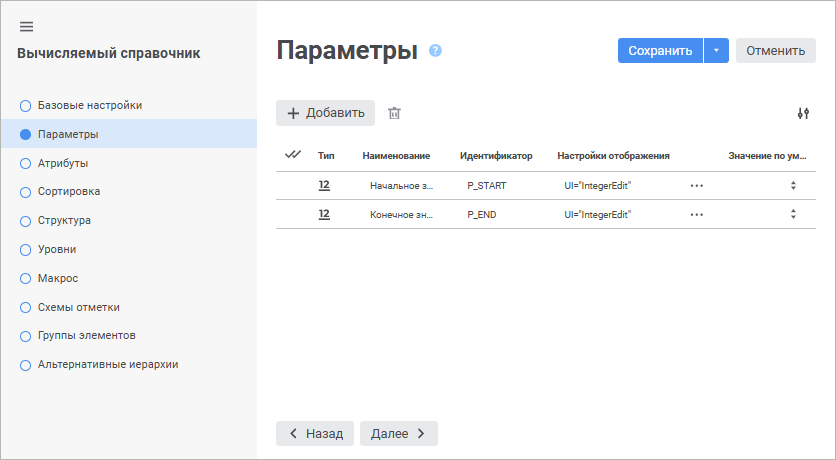The height and width of the screenshot is (460, 836).
Task: Expand the Сохранить dropdown arrow
Action: 716,51
